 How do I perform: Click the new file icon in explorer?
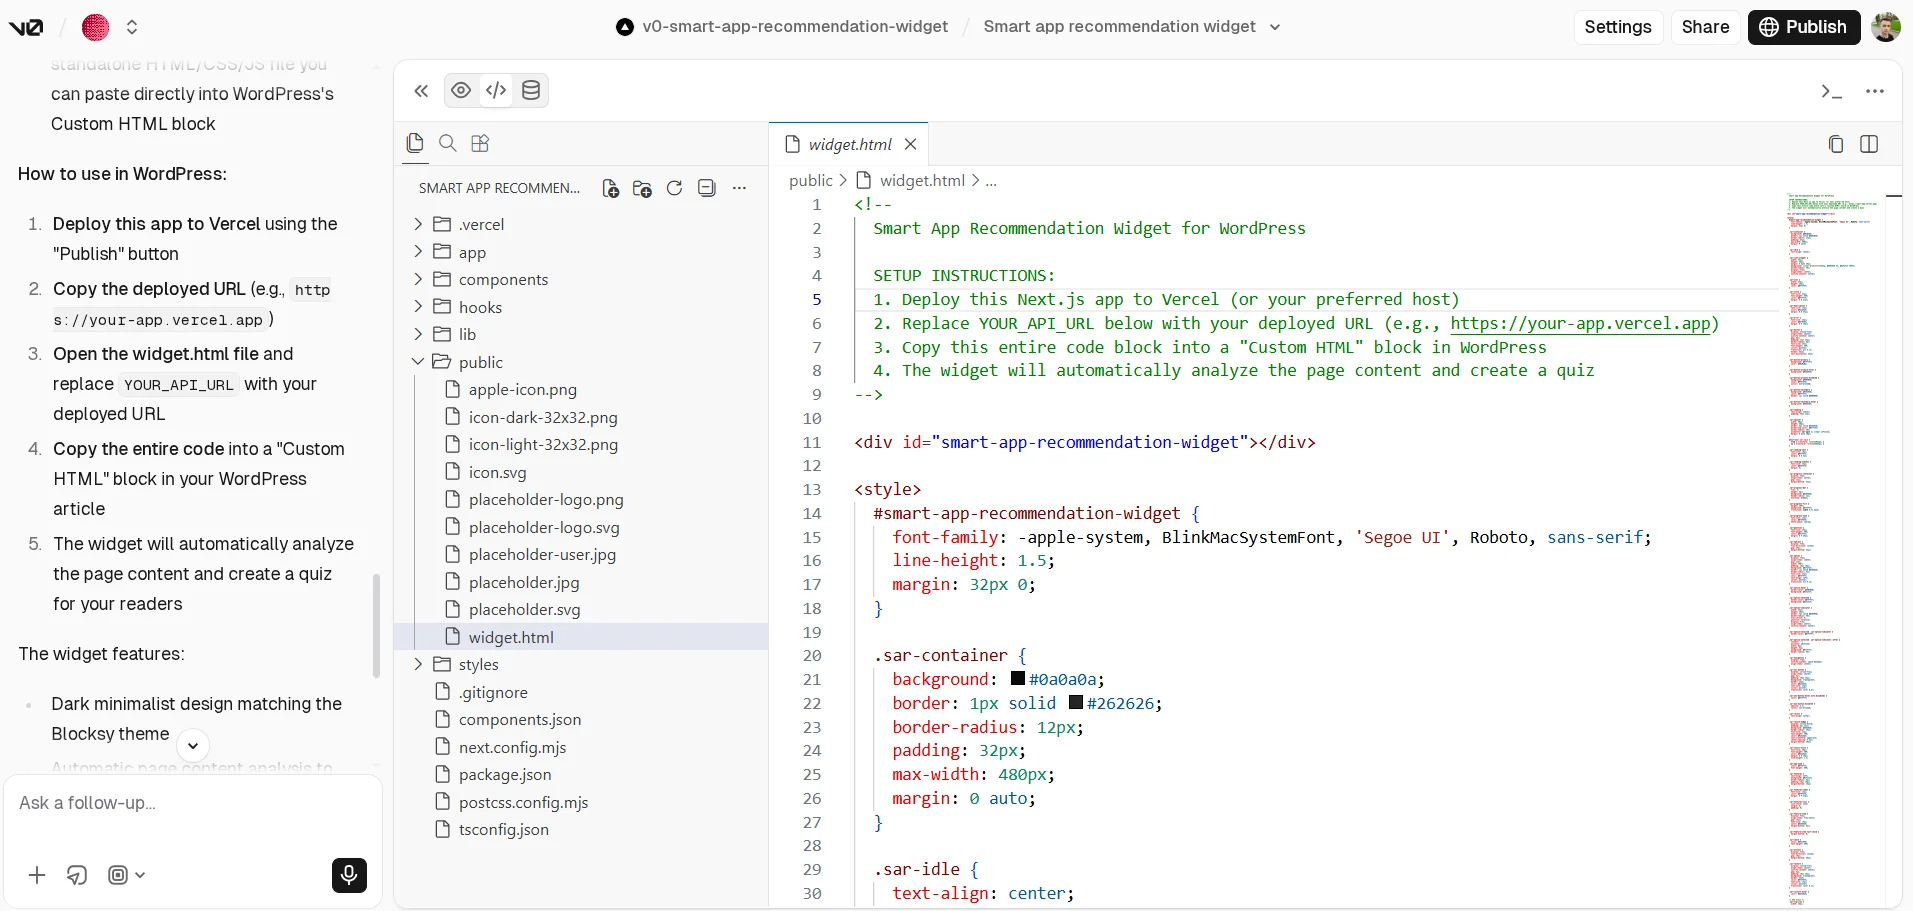[610, 188]
